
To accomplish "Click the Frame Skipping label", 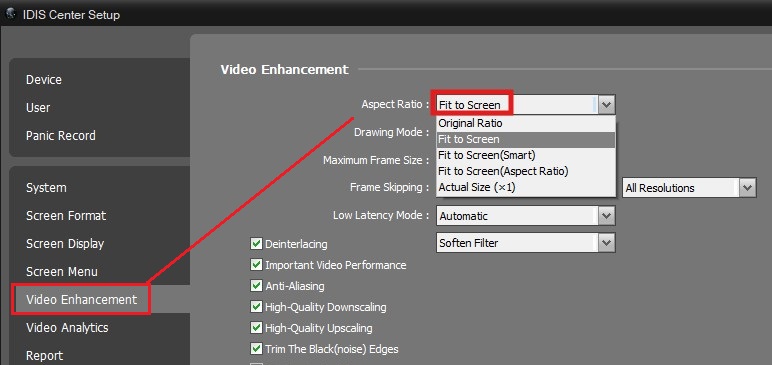I will [389, 188].
